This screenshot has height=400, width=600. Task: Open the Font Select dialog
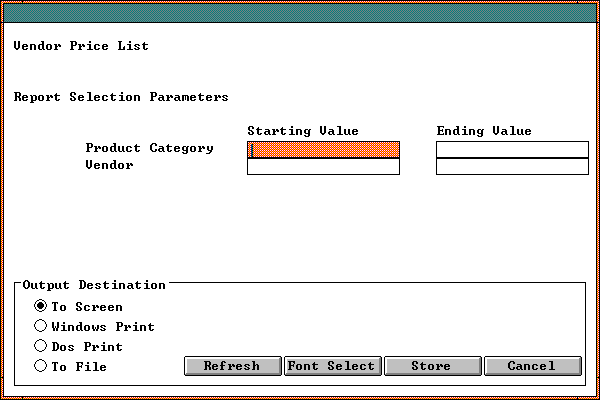[x=332, y=366]
